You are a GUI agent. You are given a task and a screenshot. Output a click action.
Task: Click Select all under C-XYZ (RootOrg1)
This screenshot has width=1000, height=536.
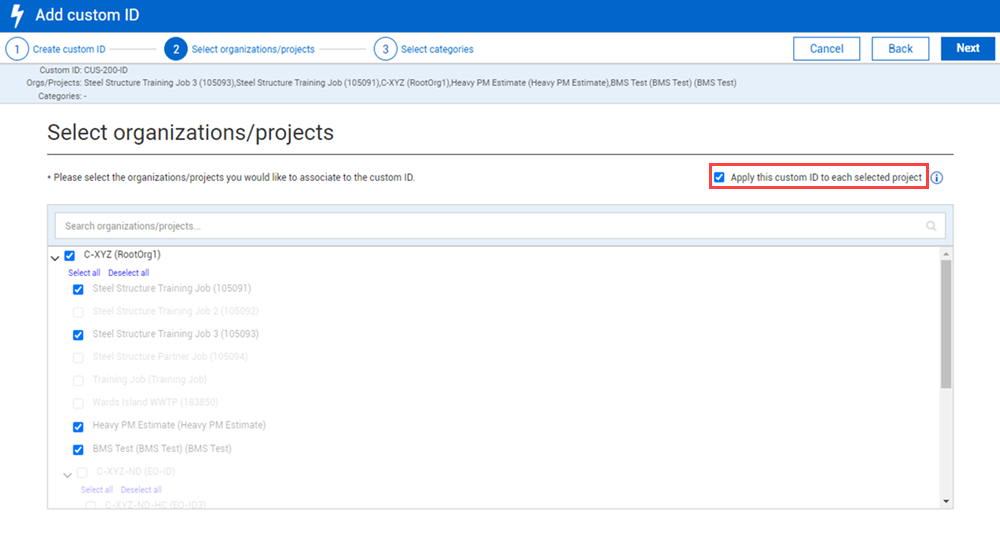[x=84, y=273]
